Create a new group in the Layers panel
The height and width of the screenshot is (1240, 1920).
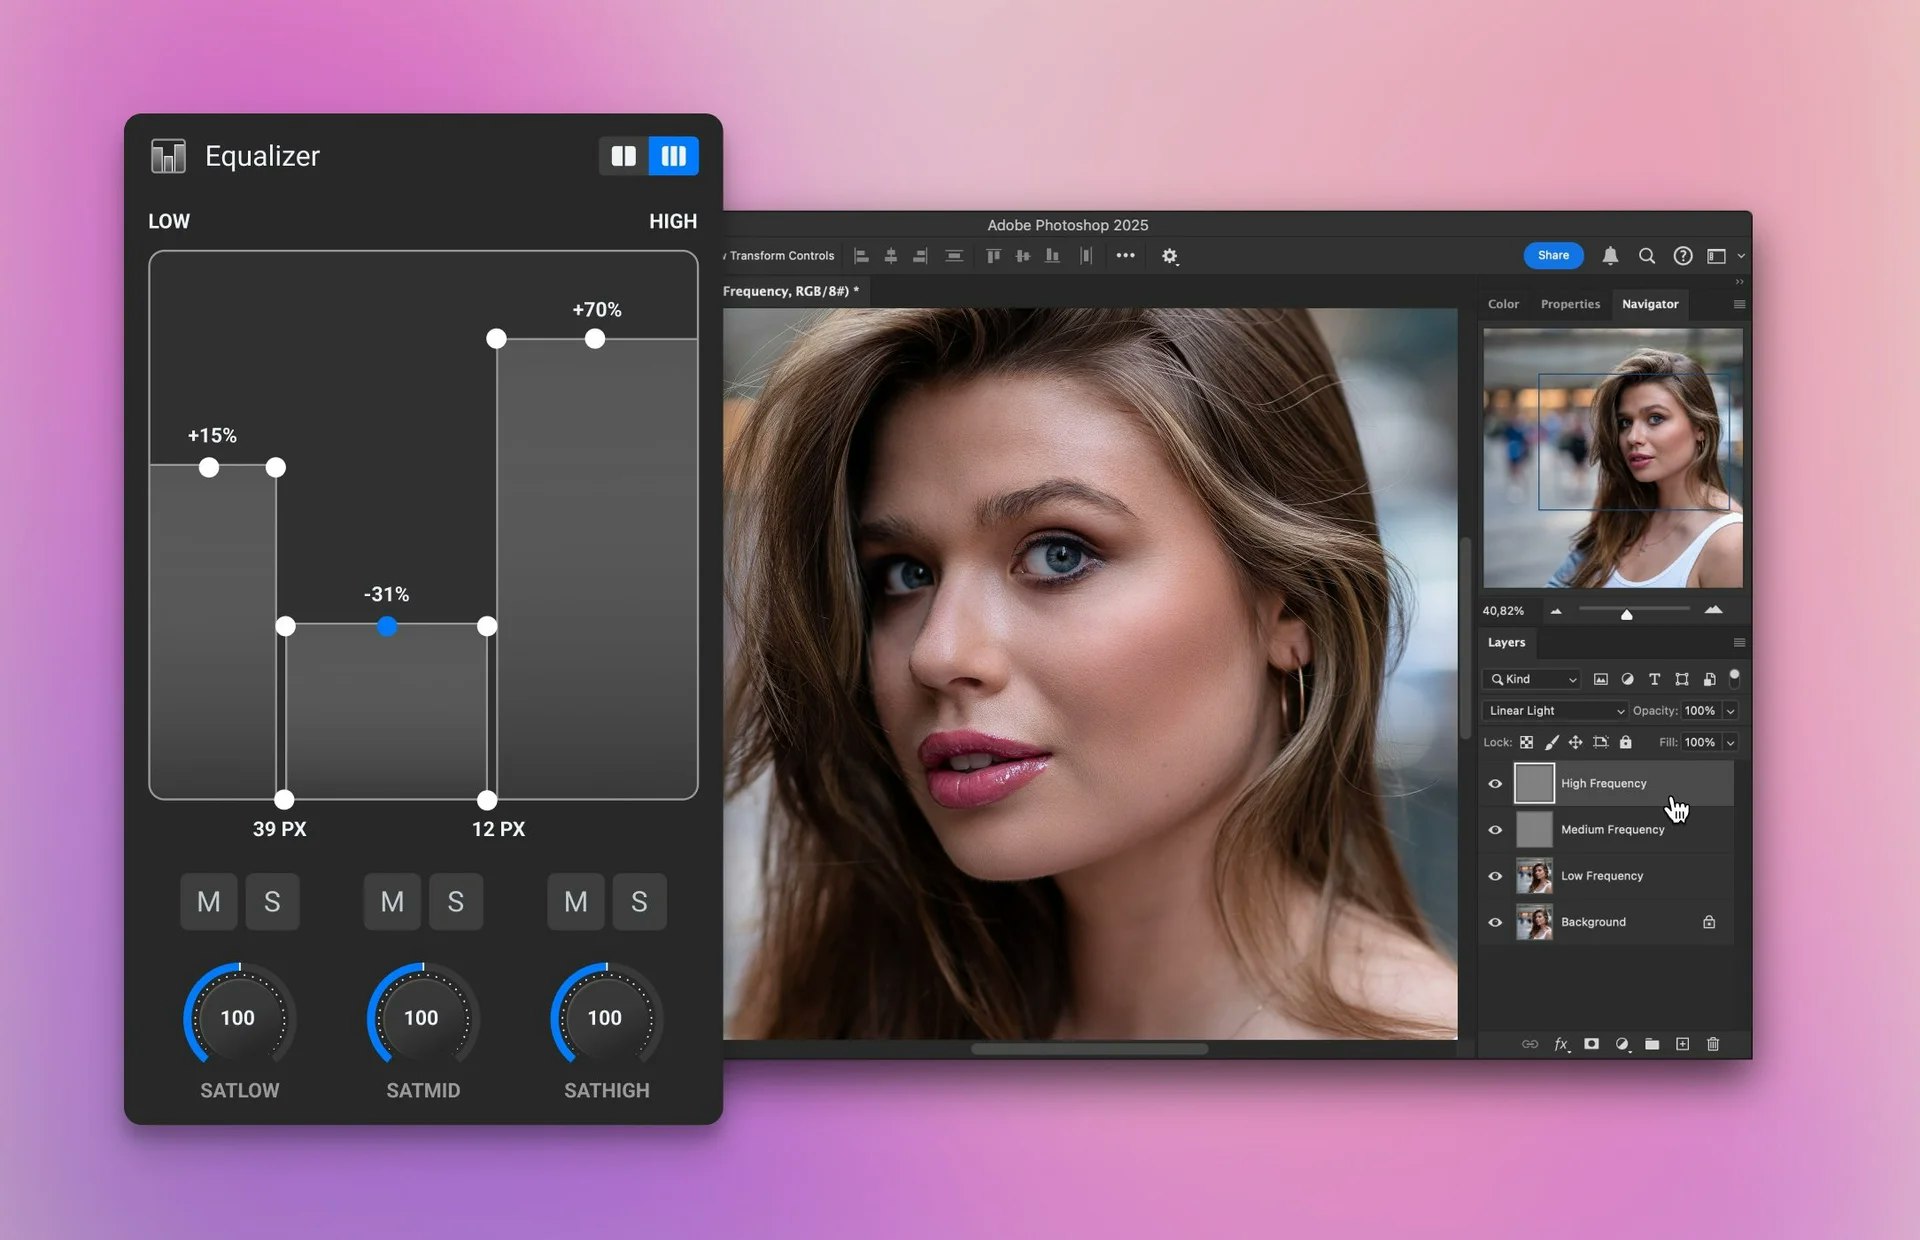coord(1652,1044)
